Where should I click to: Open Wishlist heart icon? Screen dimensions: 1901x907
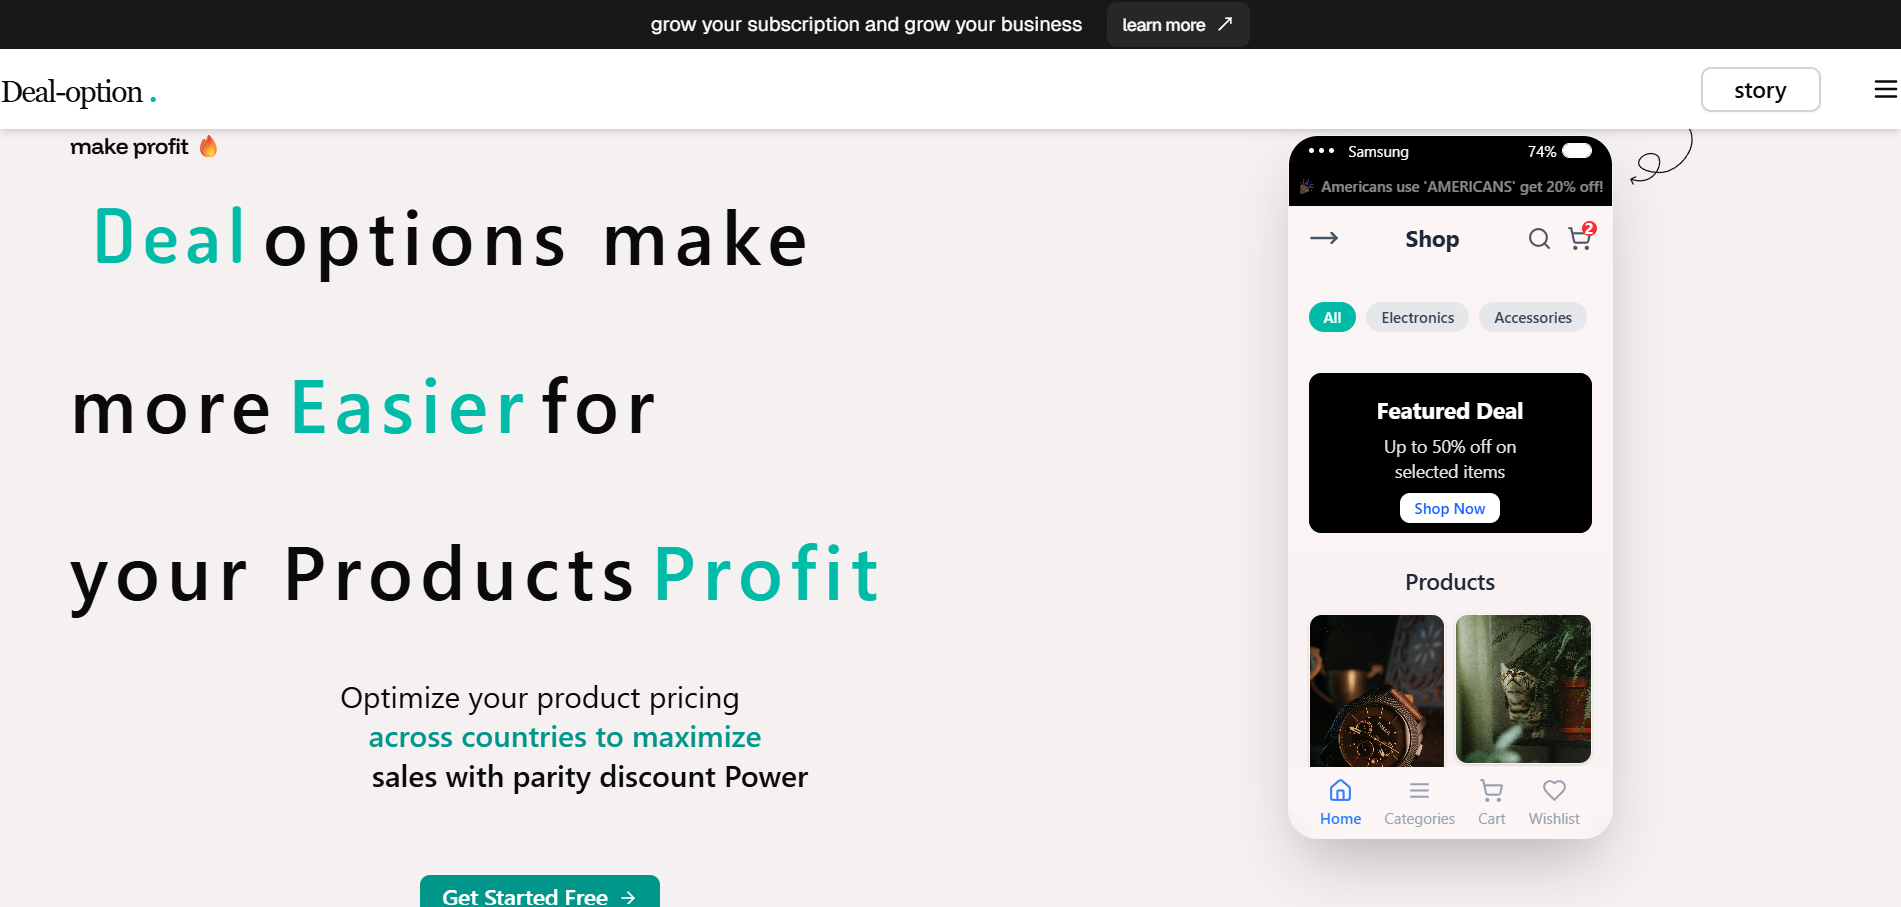click(1554, 802)
